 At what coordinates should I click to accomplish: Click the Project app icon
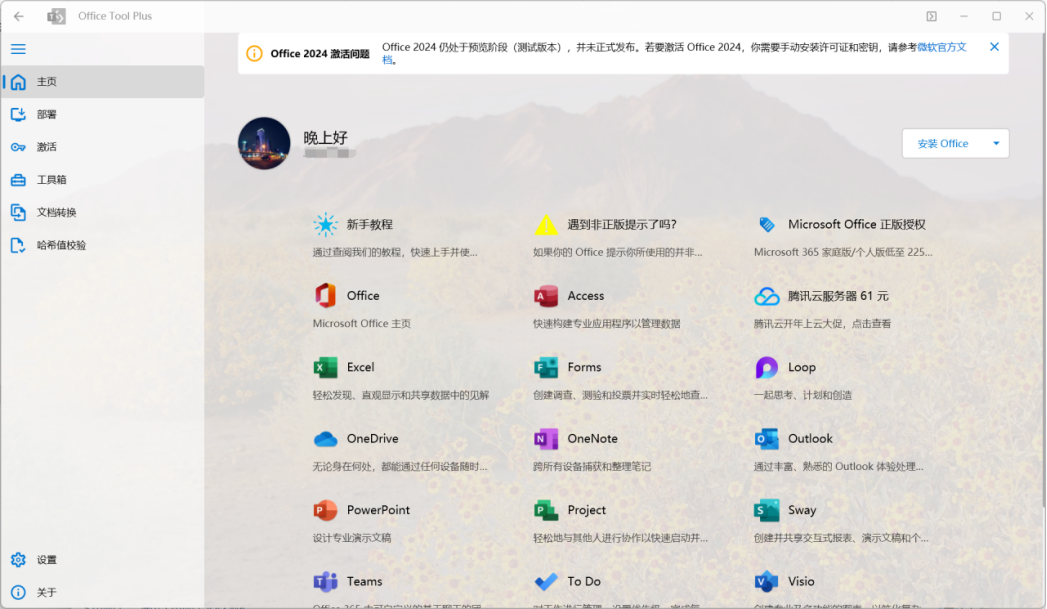point(546,510)
